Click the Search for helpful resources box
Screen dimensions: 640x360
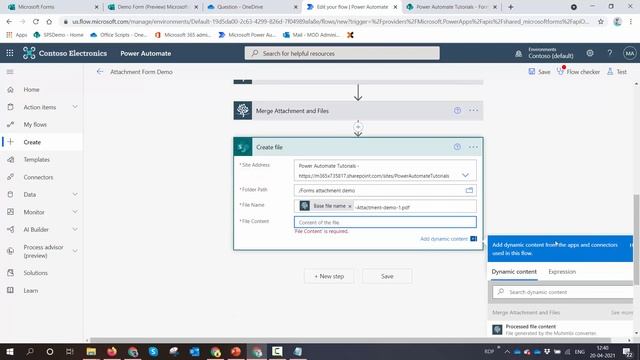[x=342, y=53]
